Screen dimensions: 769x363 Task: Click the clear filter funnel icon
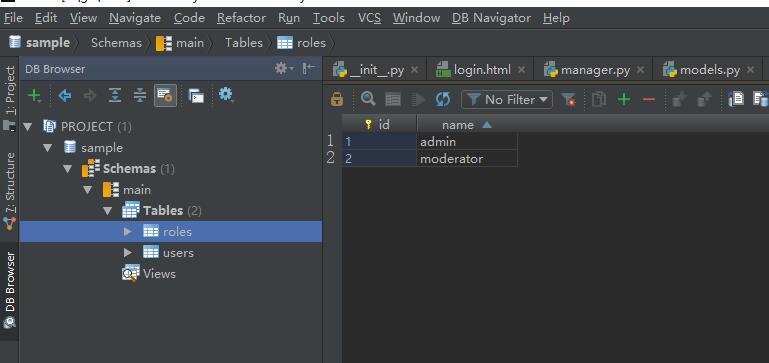pos(568,100)
